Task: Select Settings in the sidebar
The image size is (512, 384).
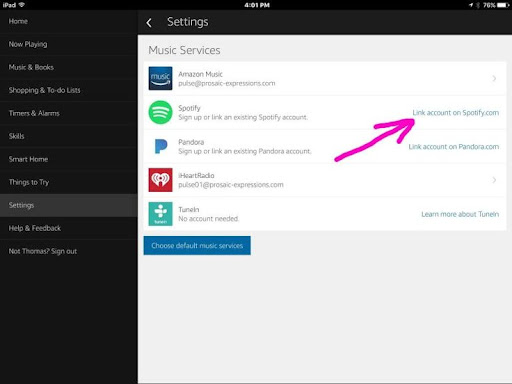Action: 69,205
